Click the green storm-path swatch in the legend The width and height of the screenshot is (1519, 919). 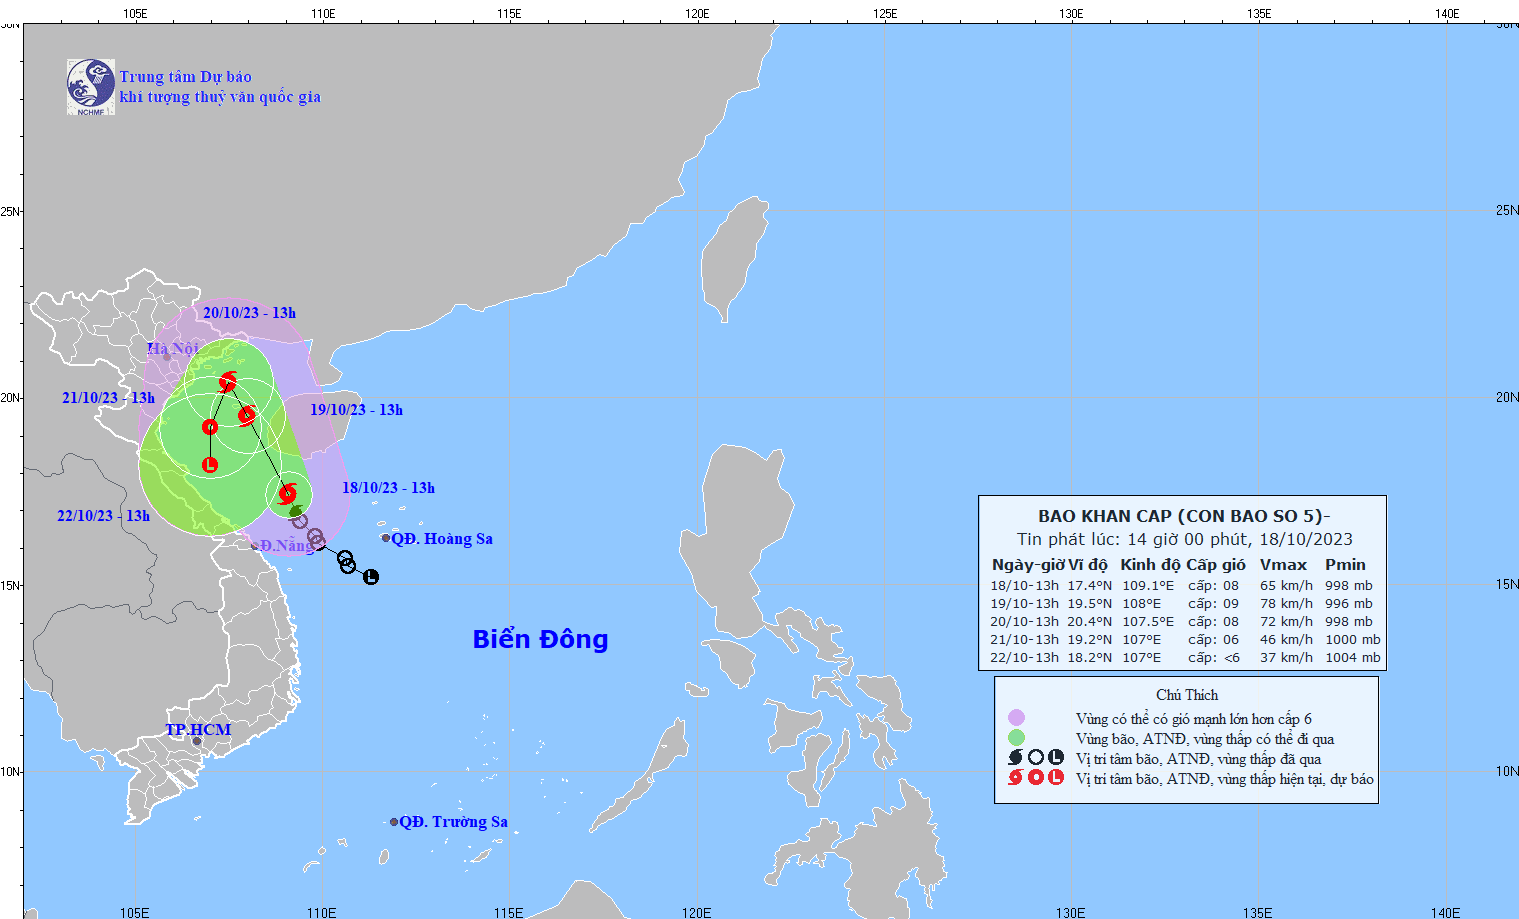click(x=1016, y=738)
